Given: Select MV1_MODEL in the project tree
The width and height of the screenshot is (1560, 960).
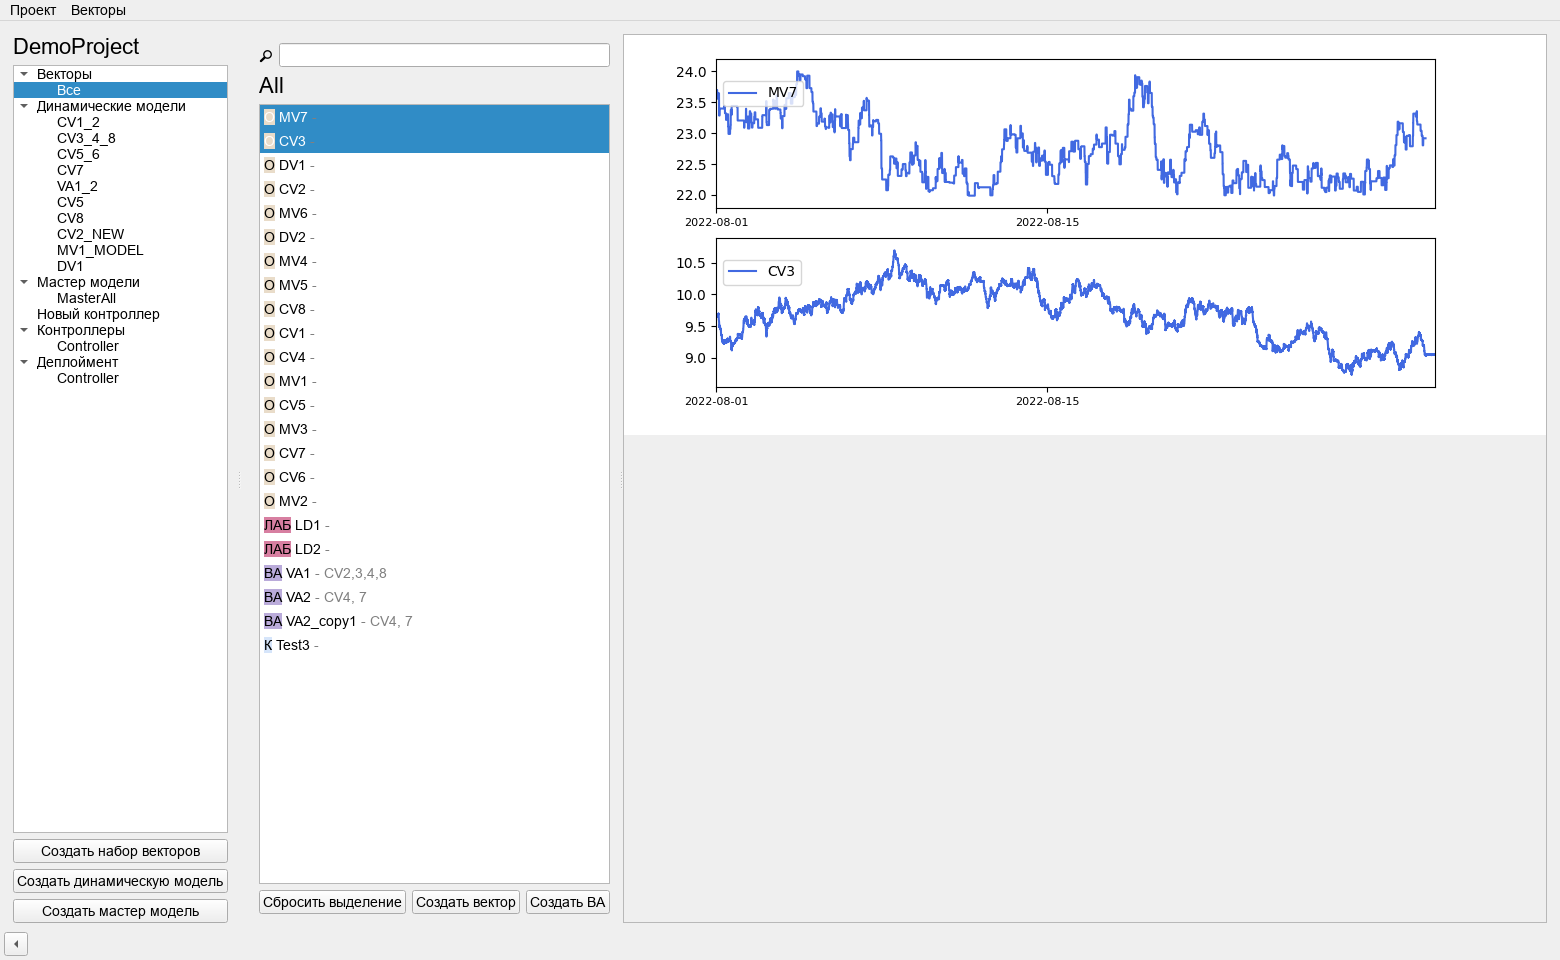Looking at the screenshot, I should coord(100,250).
